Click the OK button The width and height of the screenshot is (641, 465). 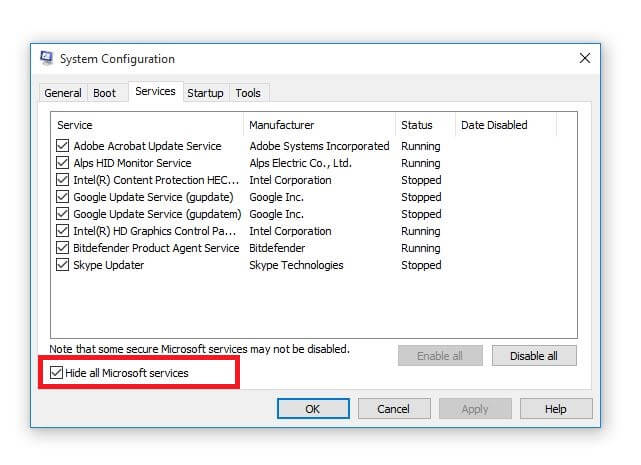point(313,409)
